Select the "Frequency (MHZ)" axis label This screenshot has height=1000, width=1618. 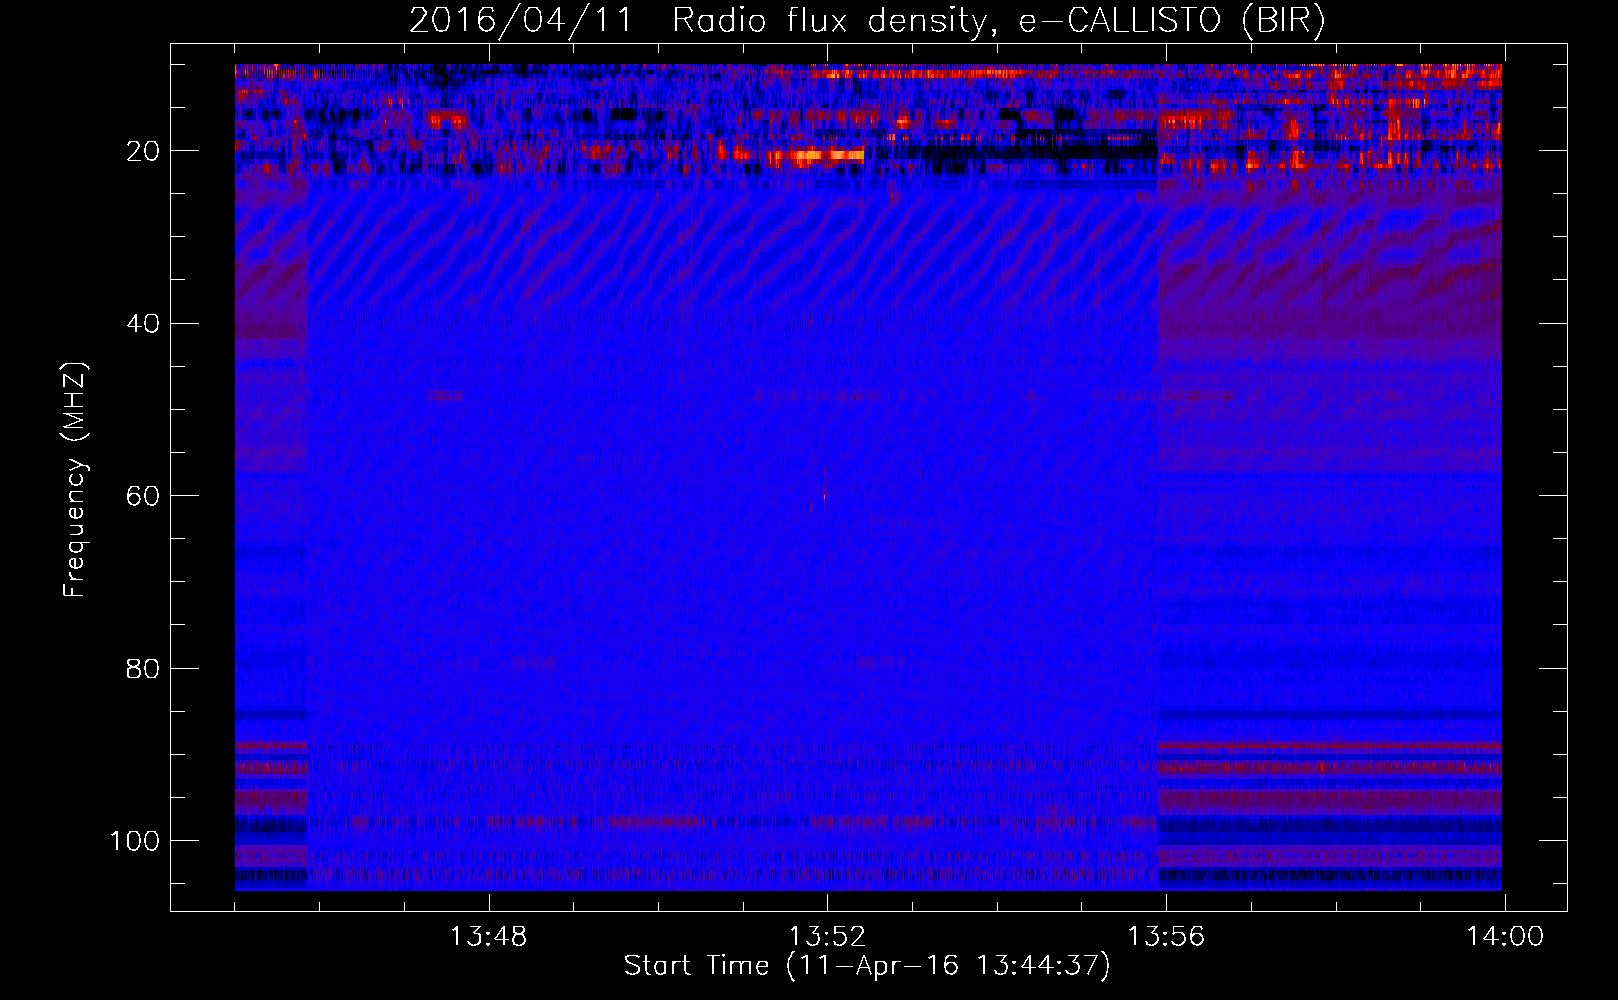tap(75, 479)
